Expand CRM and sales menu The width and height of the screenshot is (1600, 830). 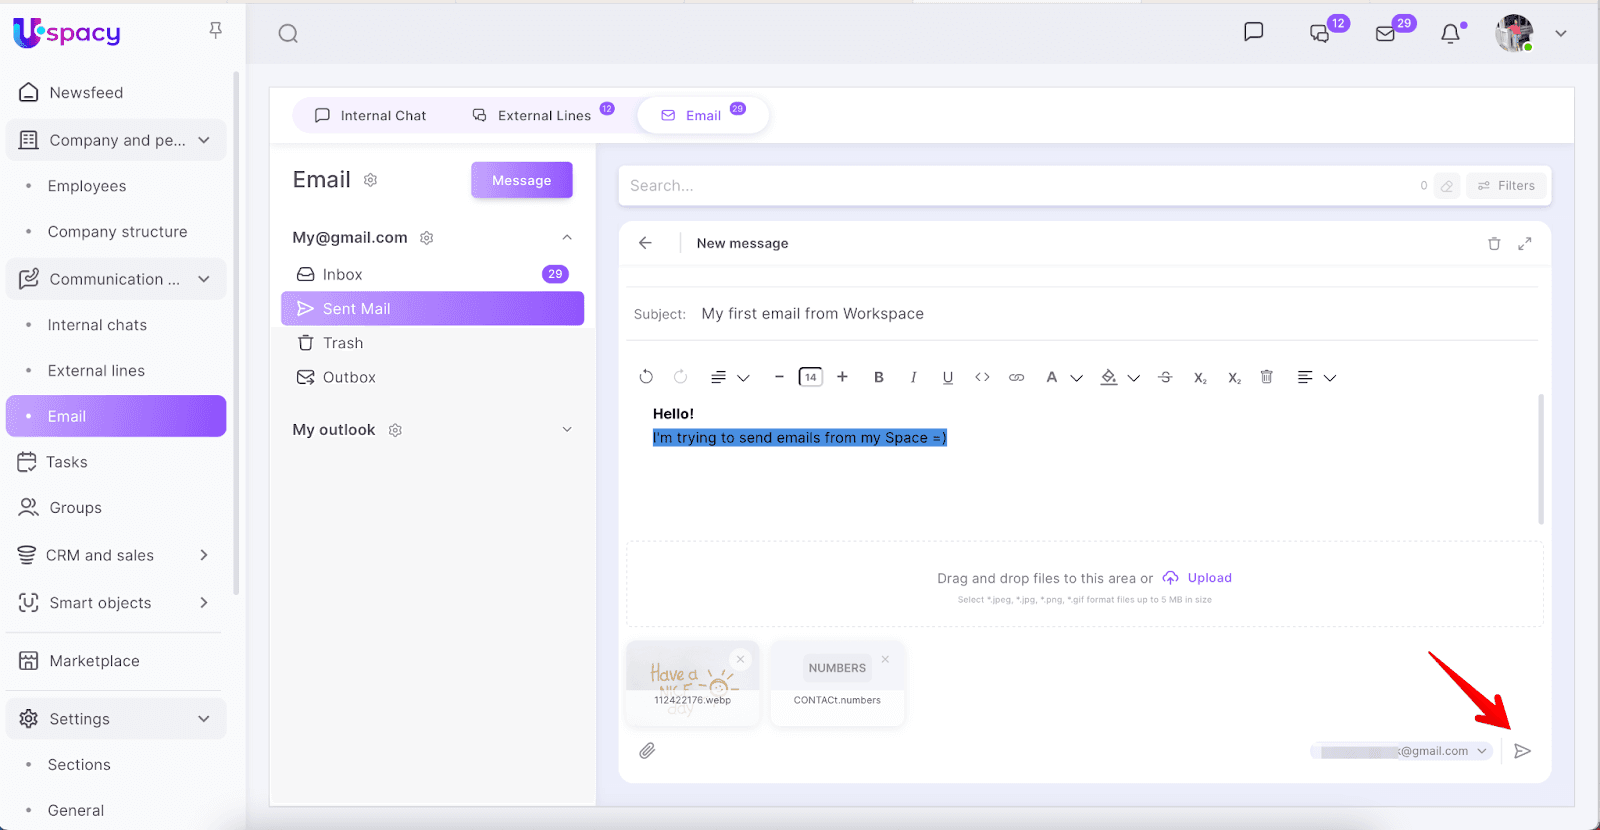click(x=204, y=555)
